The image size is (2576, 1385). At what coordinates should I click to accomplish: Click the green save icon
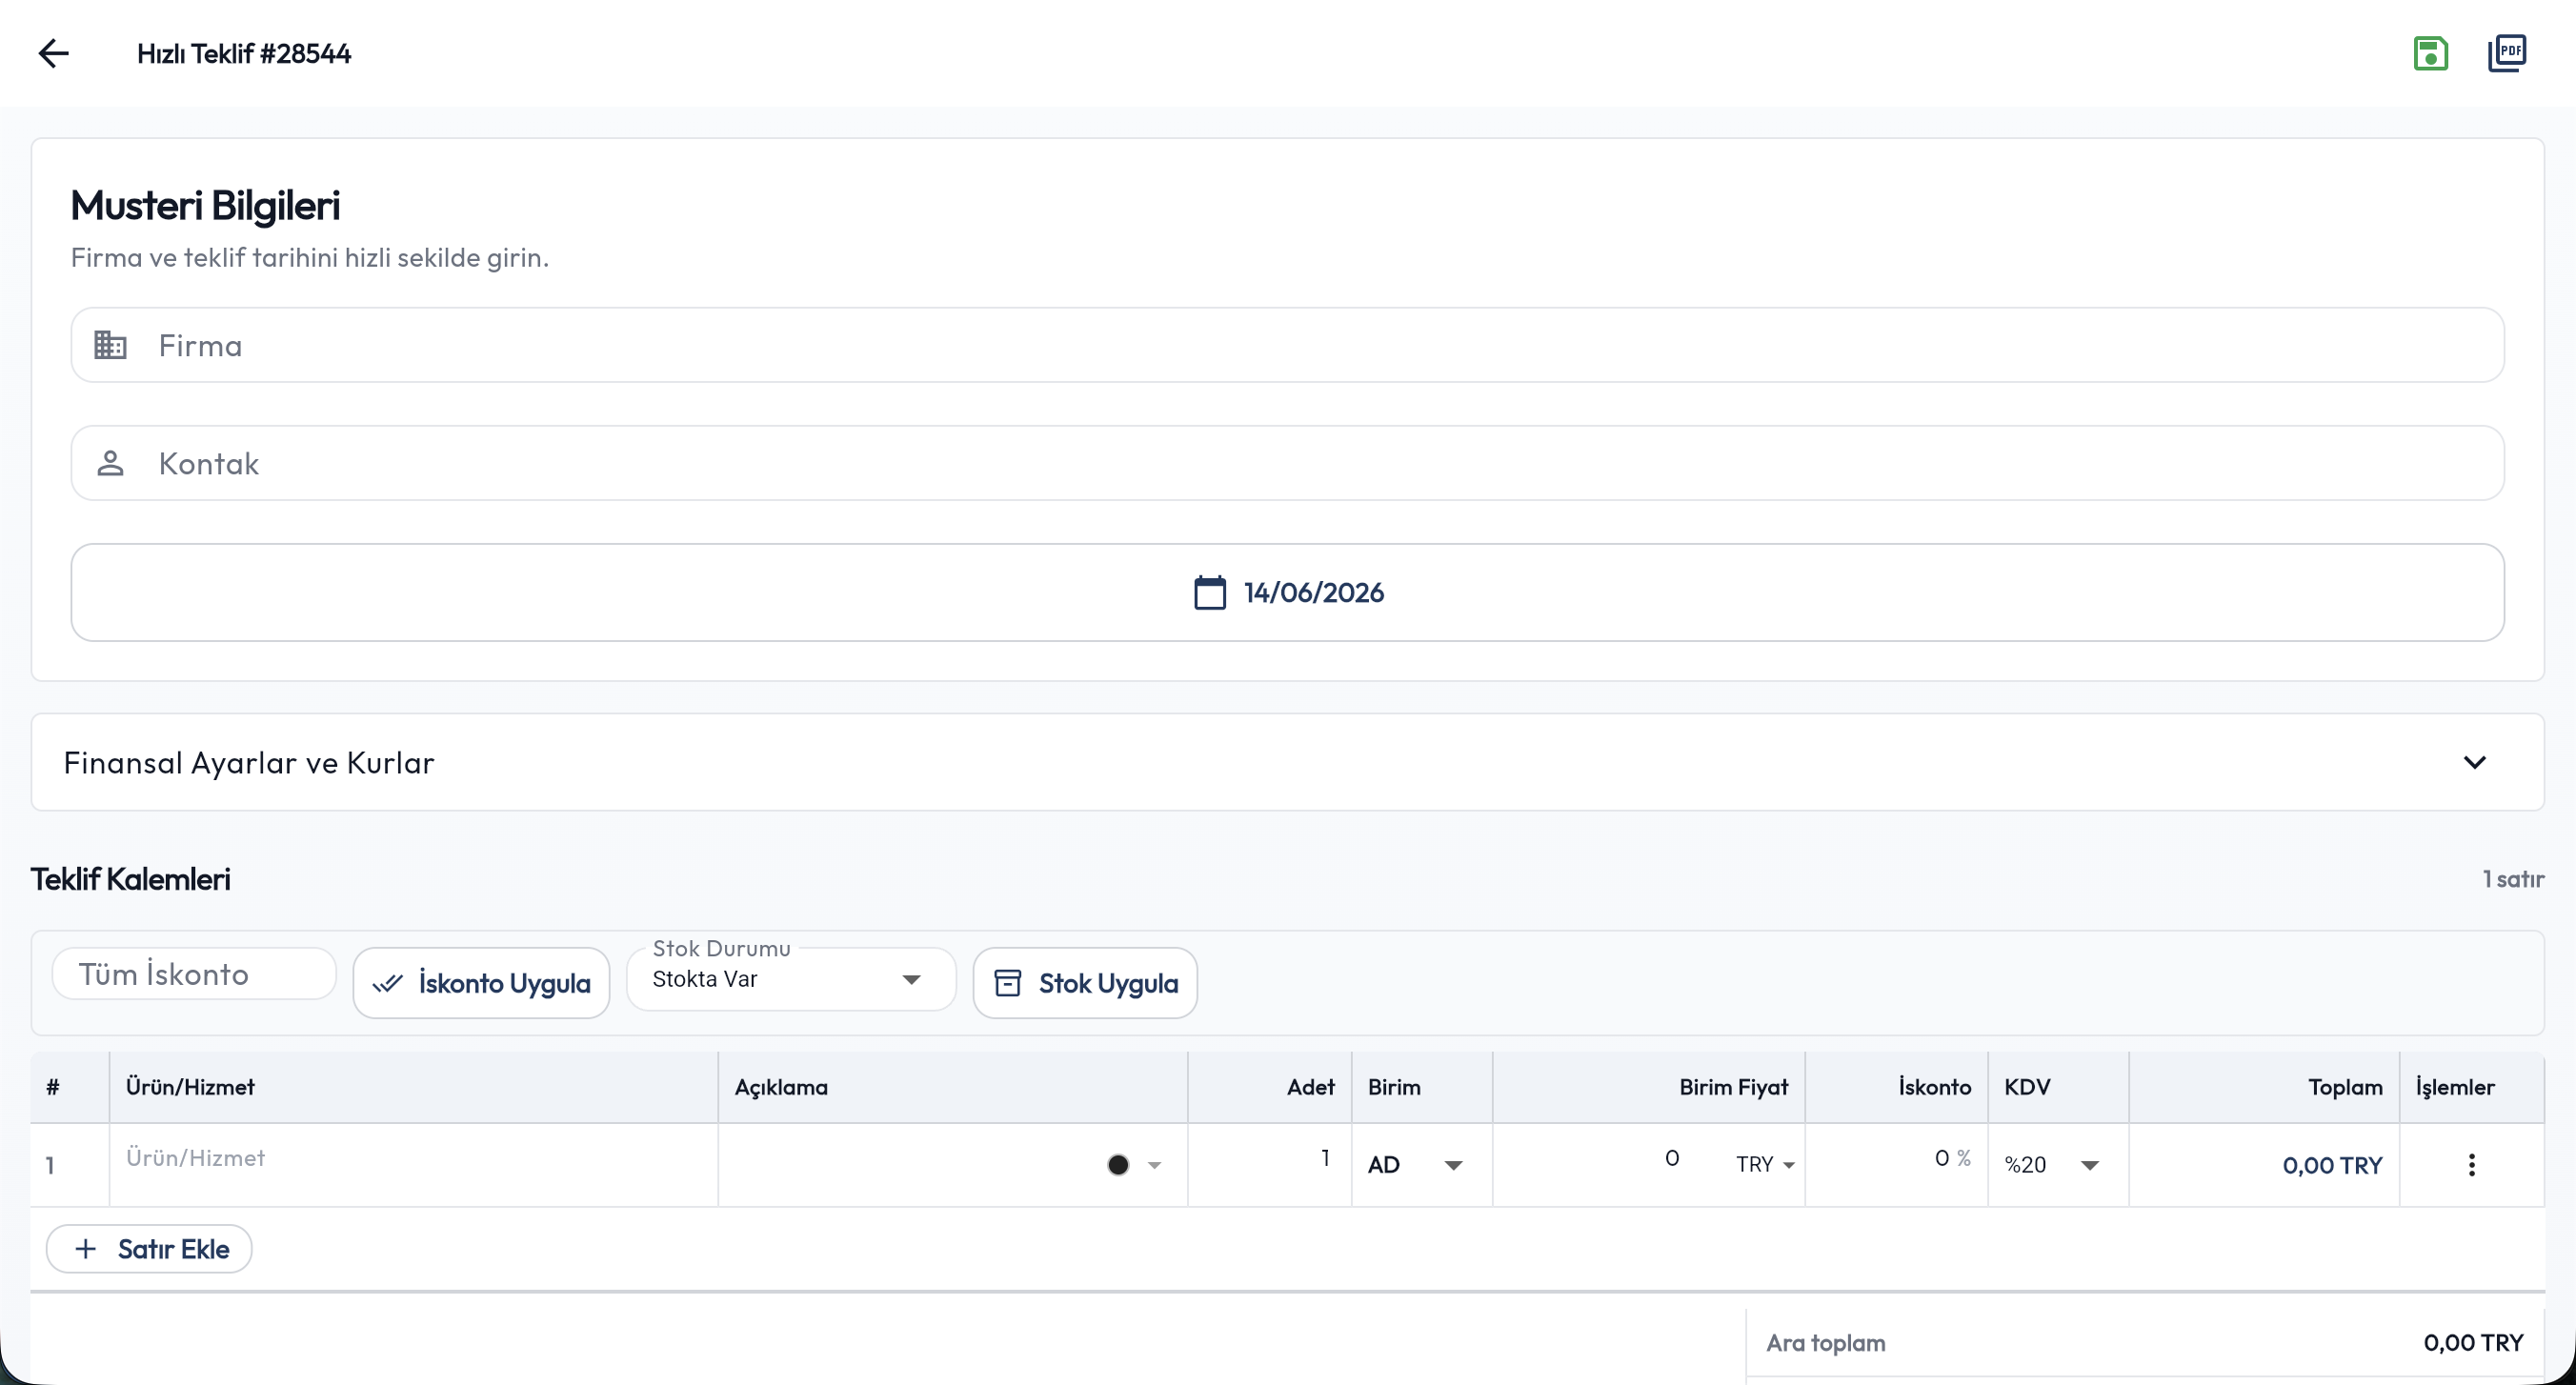click(2430, 53)
